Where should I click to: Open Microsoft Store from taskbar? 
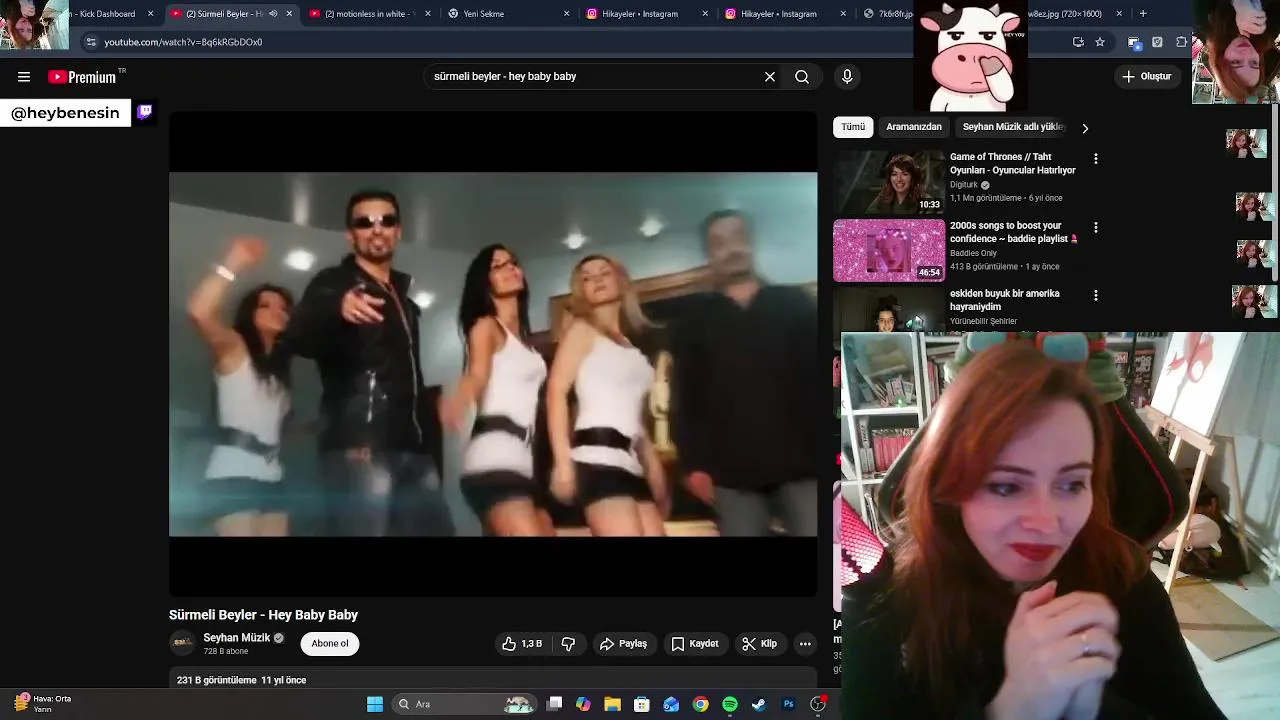click(x=642, y=704)
